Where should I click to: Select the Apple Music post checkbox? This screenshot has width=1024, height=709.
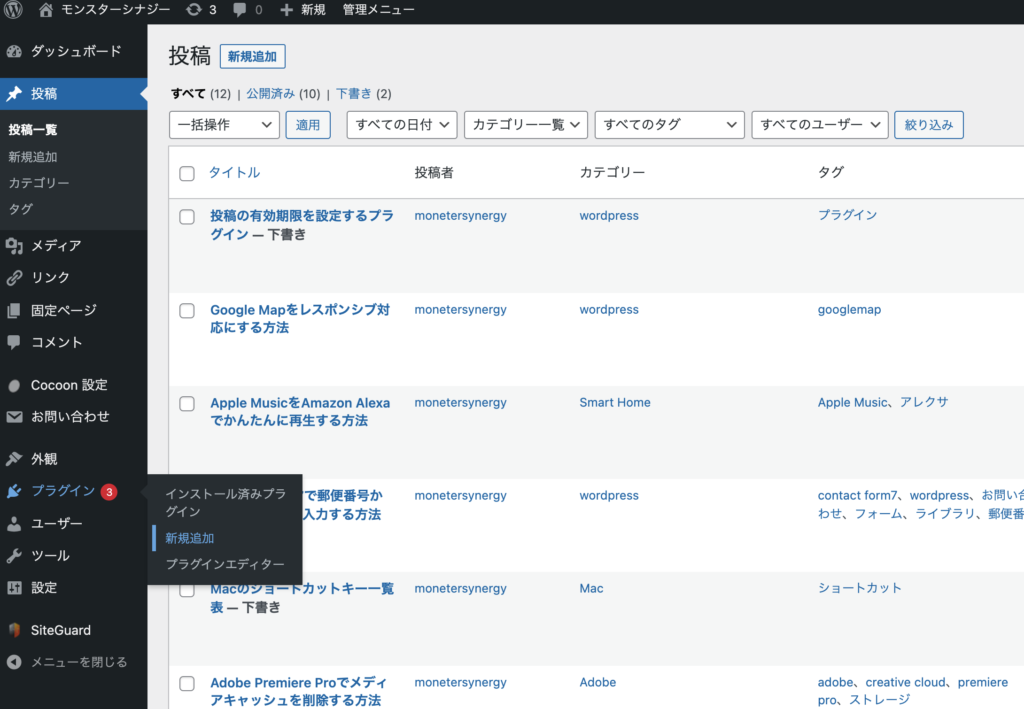[187, 404]
